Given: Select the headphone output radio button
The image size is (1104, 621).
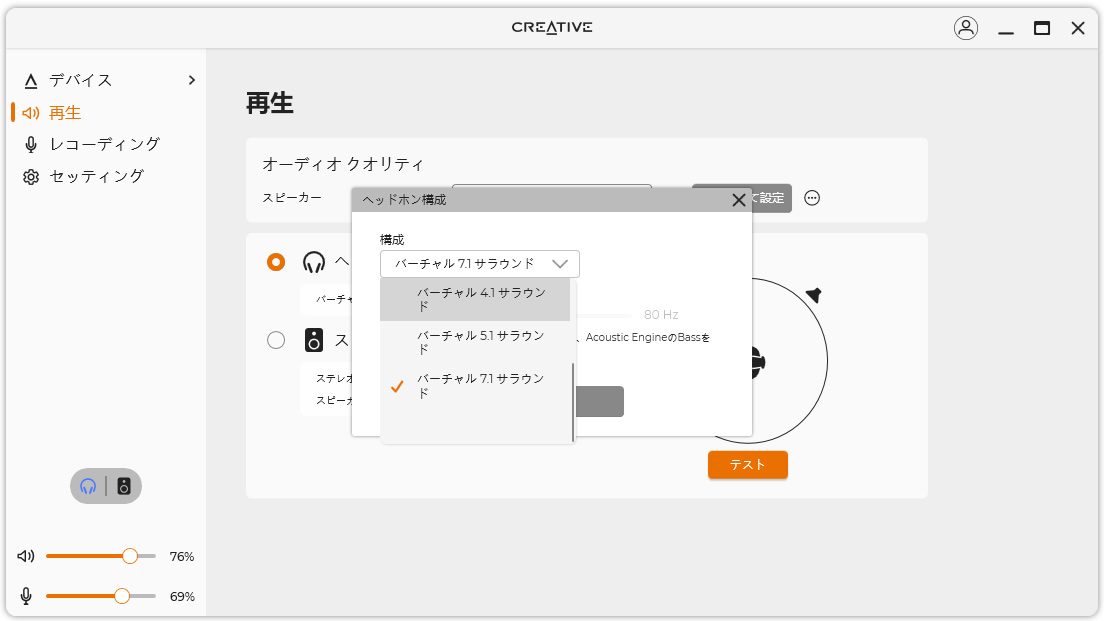Looking at the screenshot, I should (276, 262).
